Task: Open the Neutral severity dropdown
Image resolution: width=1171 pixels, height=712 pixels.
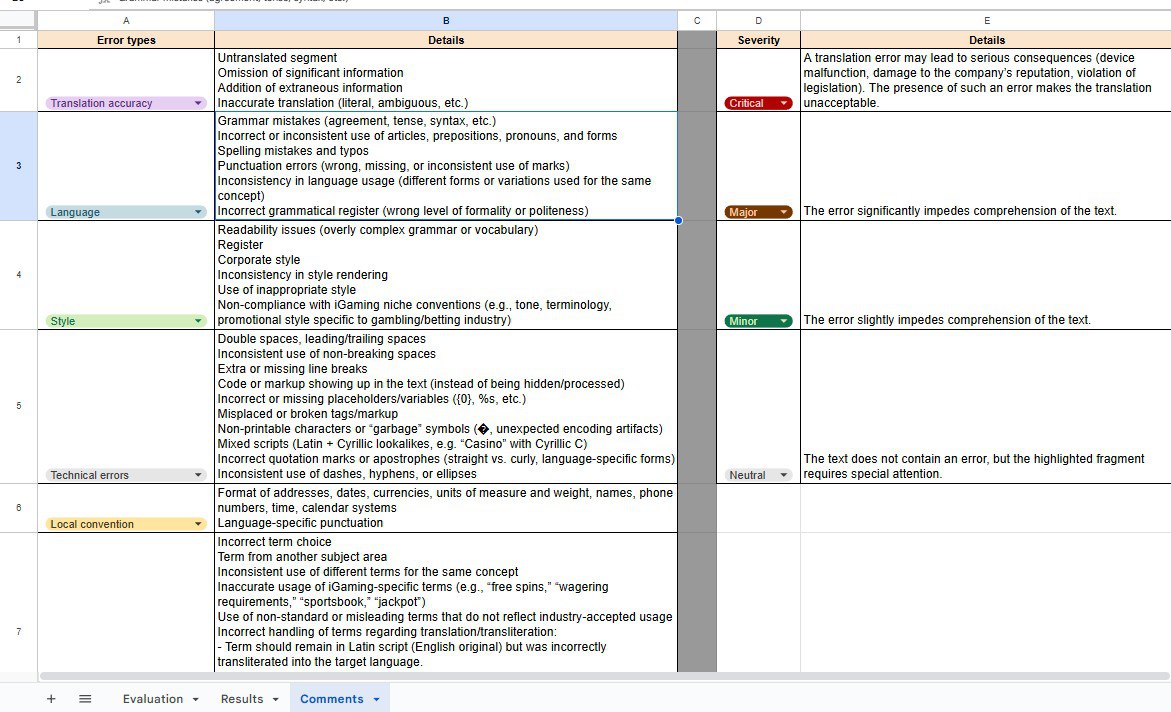Action: tap(783, 475)
